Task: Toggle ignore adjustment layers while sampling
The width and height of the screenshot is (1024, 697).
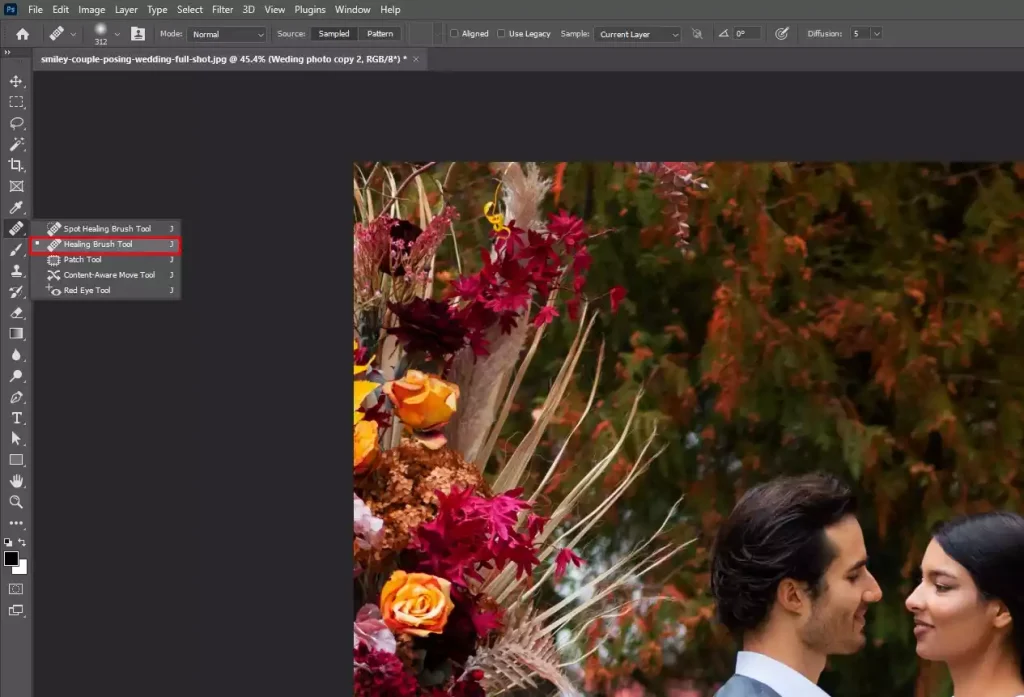Action: pyautogui.click(x=698, y=33)
